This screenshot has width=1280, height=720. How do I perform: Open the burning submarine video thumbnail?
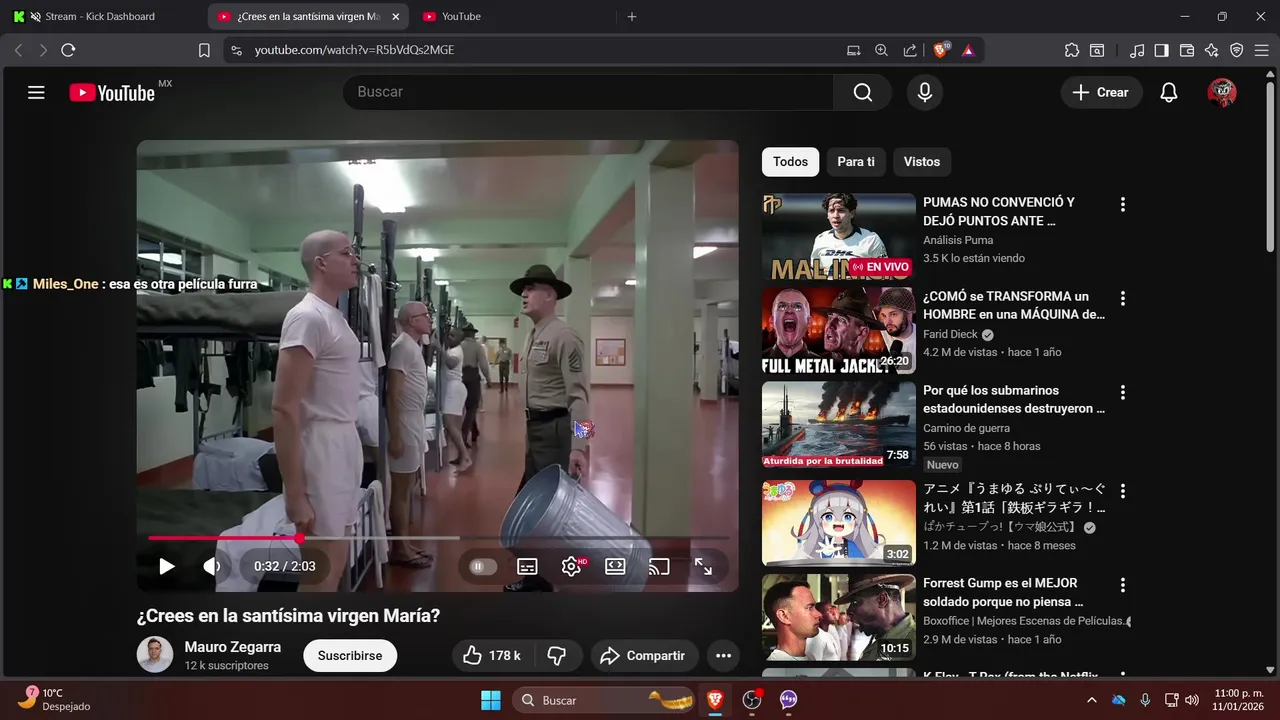pyautogui.click(x=838, y=425)
